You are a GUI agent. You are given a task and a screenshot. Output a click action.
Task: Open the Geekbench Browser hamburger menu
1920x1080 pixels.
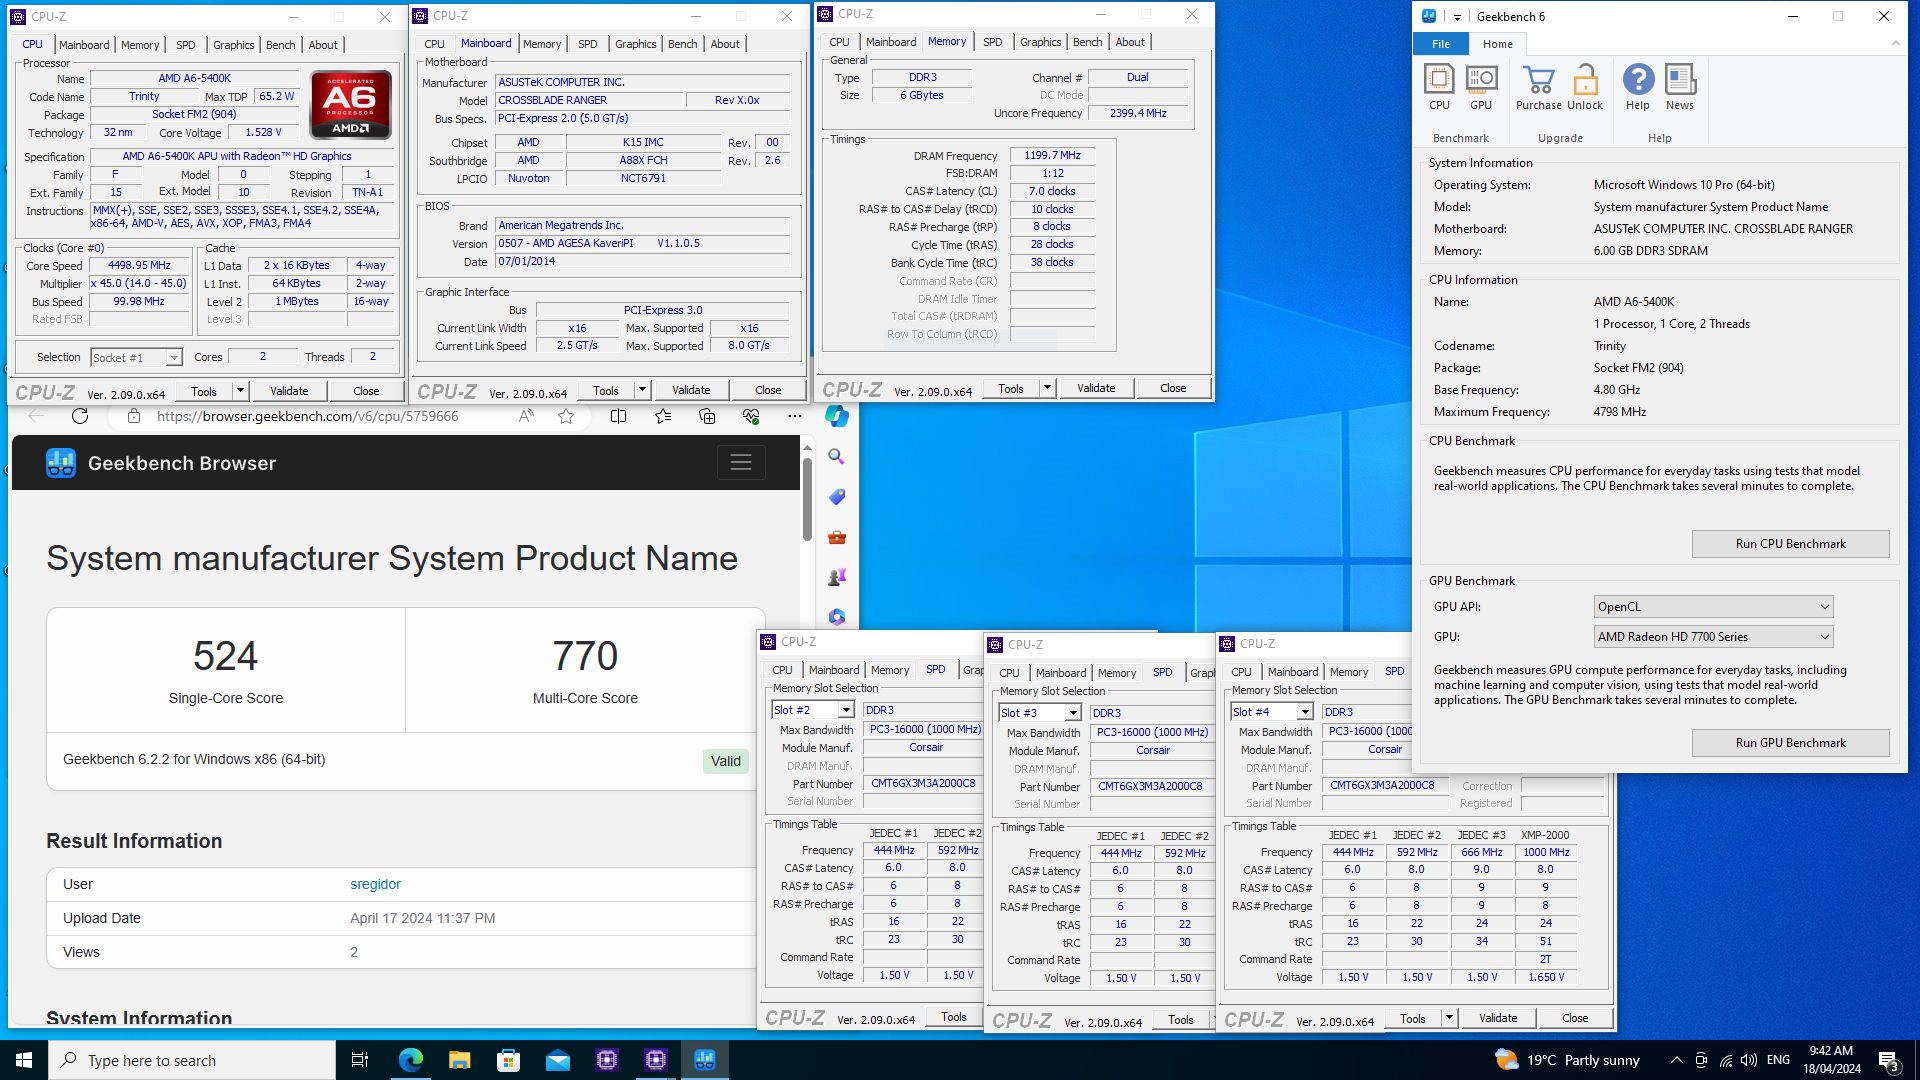tap(741, 462)
